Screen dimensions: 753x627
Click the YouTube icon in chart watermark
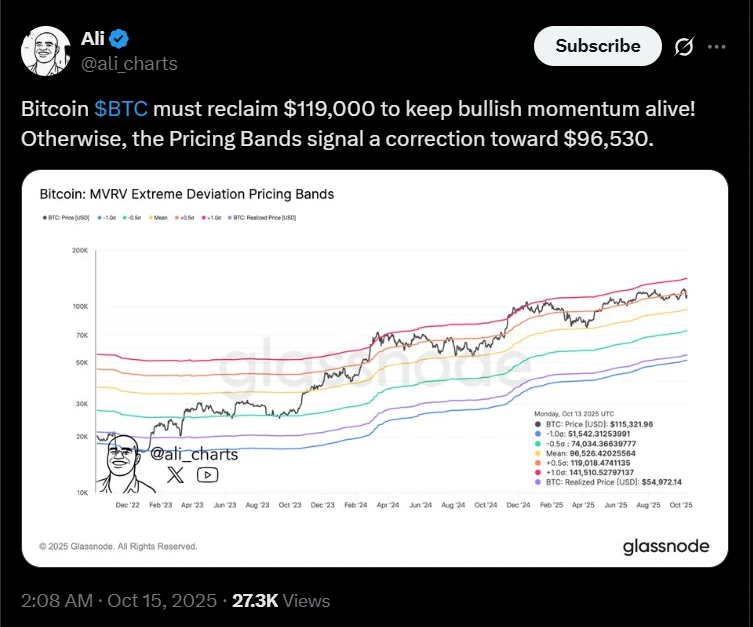[x=207, y=474]
